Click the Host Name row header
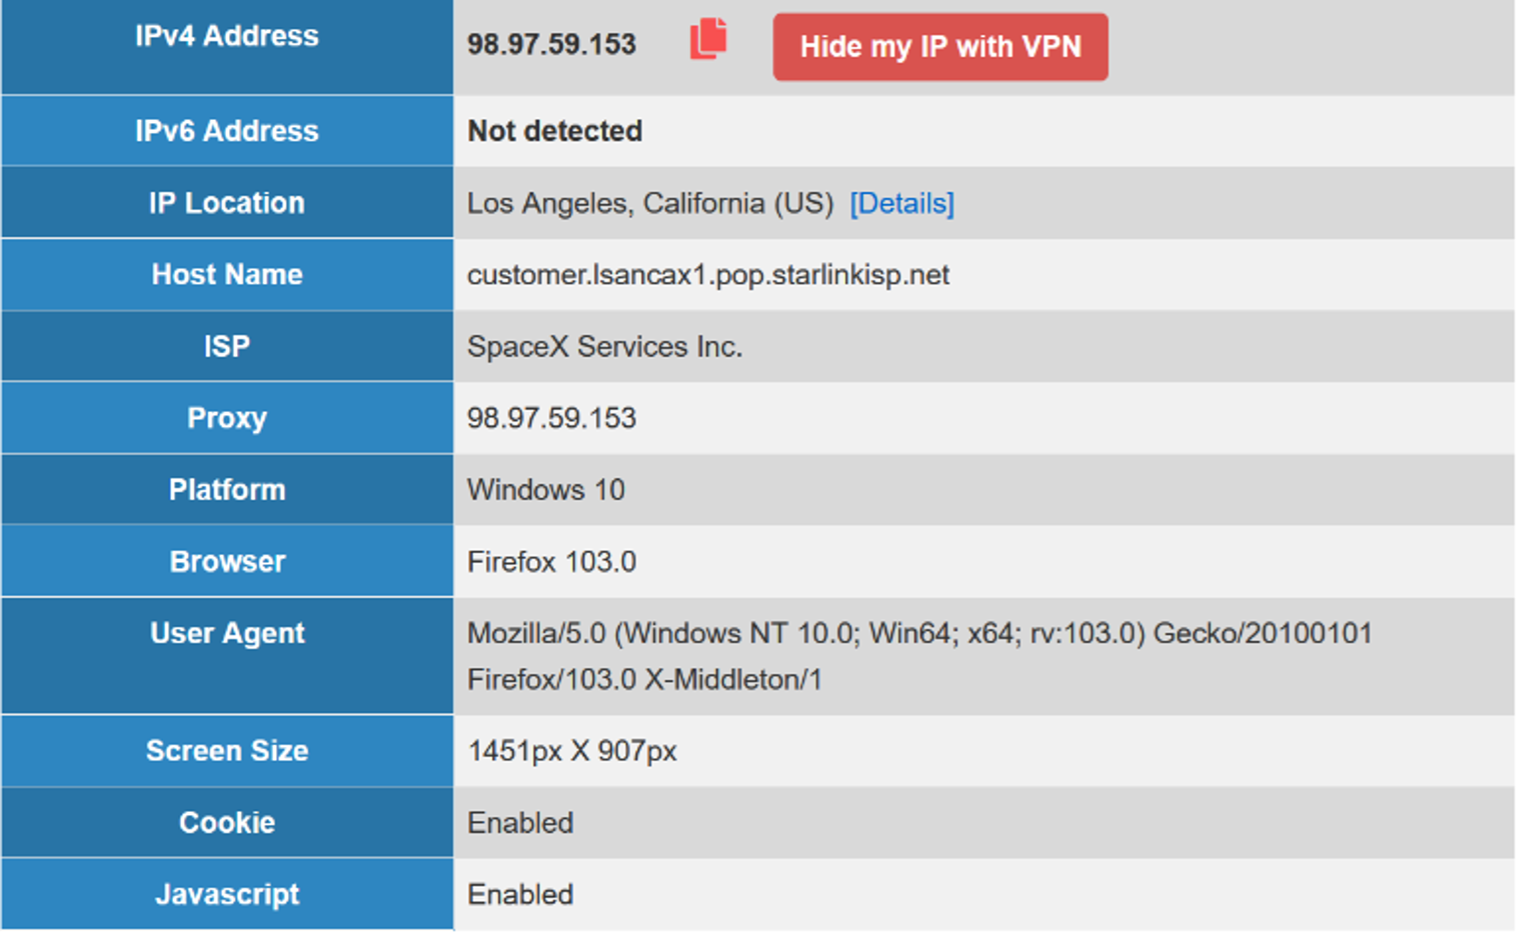This screenshot has height=935, width=1521. pos(227,275)
